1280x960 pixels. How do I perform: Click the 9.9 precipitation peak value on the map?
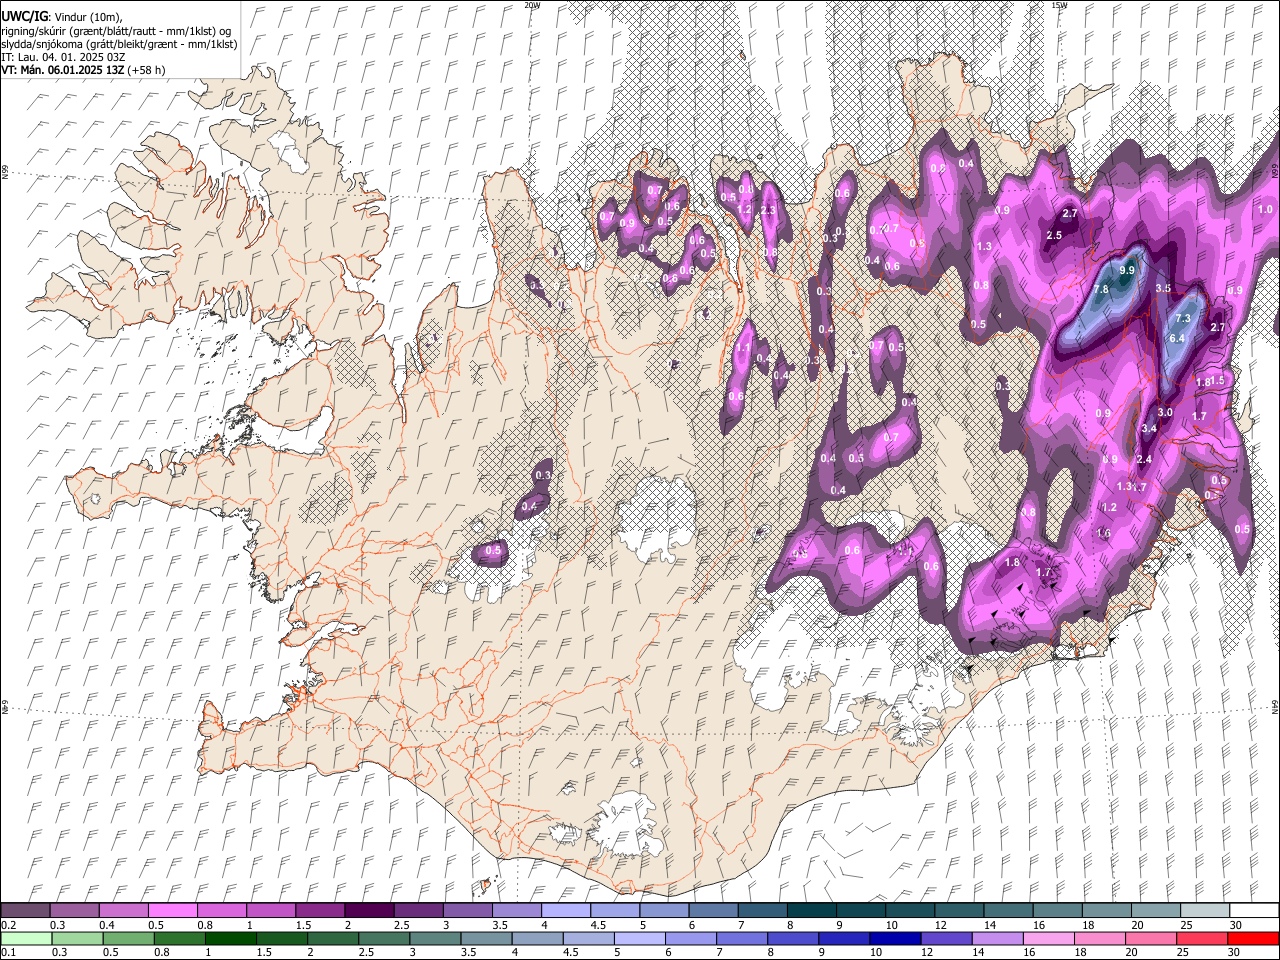[1127, 270]
